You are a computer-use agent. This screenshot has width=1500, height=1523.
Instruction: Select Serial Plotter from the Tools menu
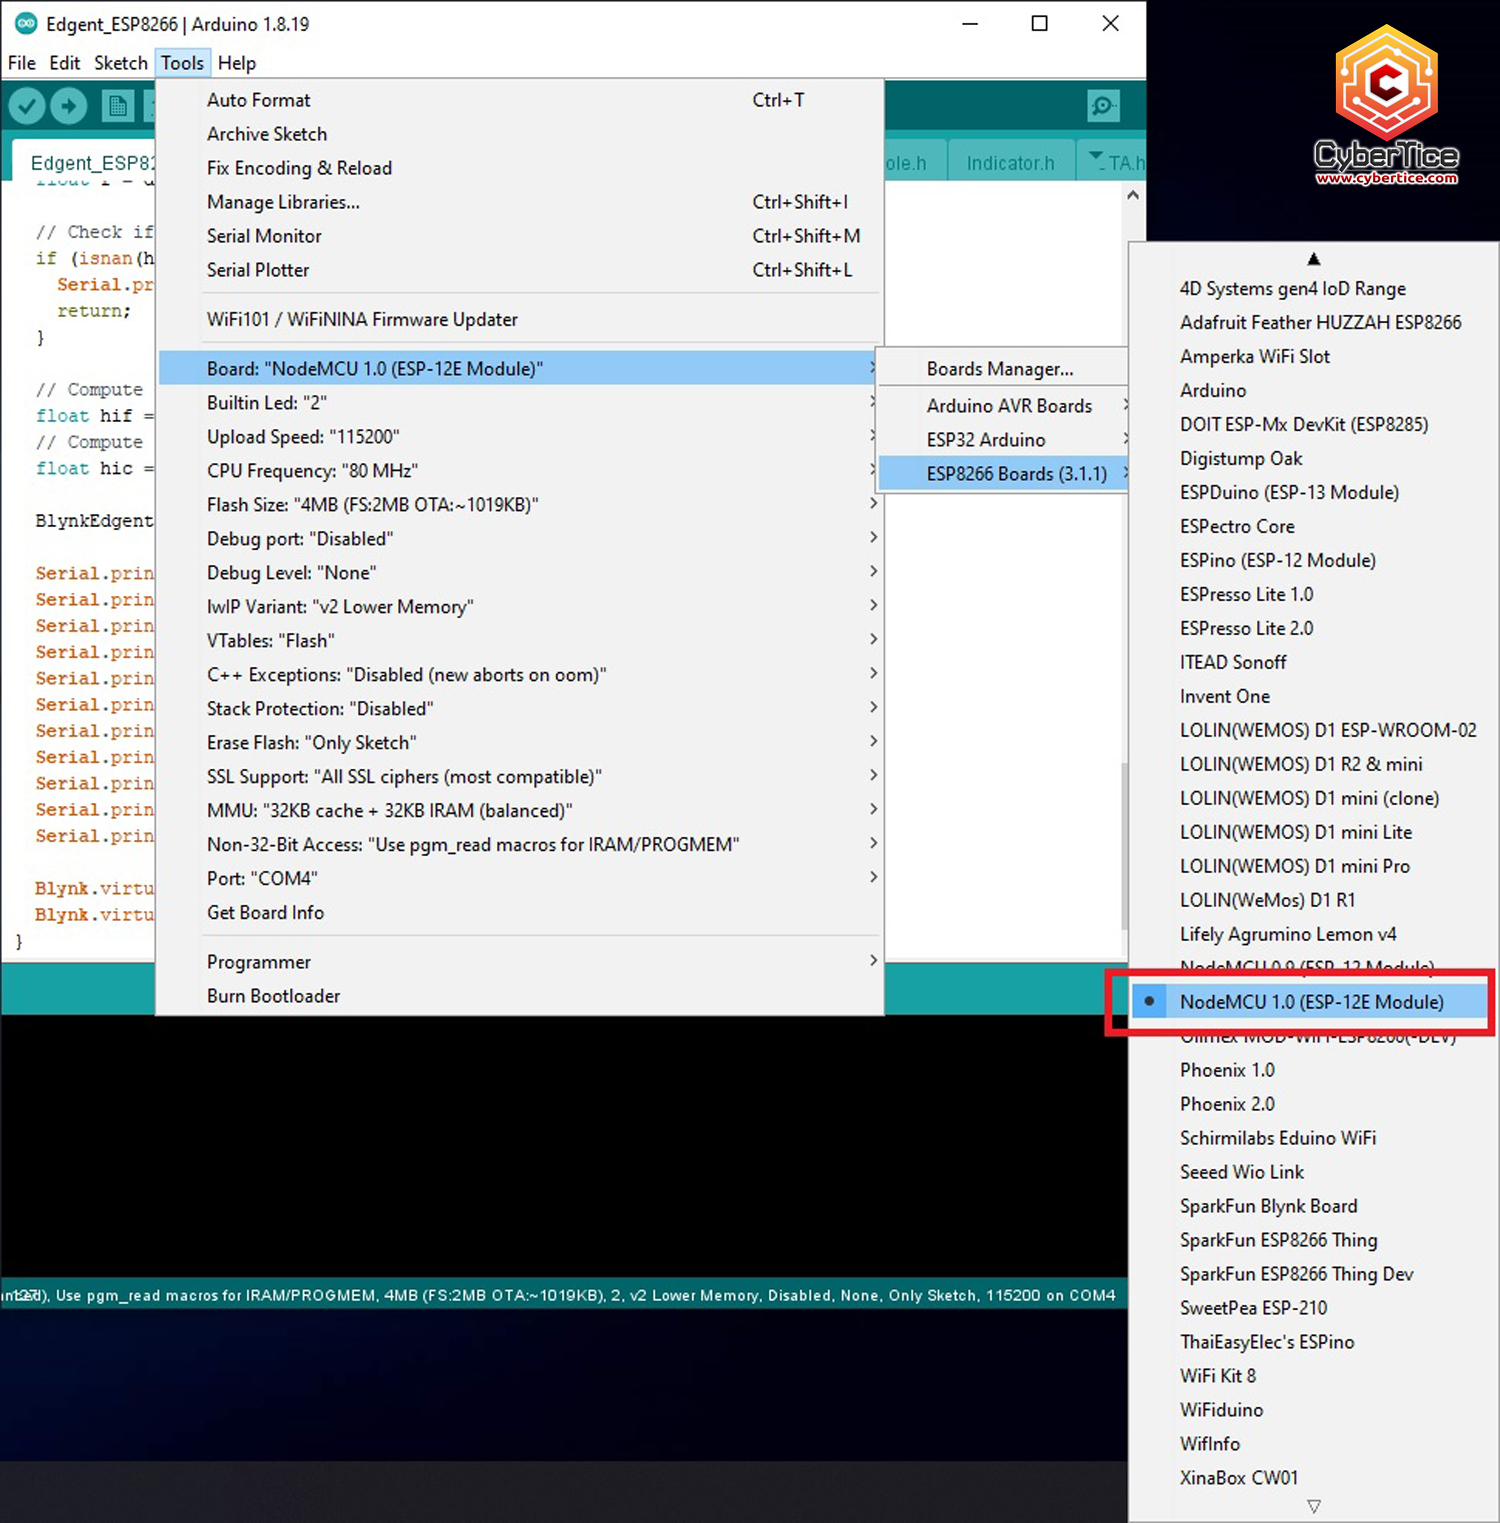point(258,270)
